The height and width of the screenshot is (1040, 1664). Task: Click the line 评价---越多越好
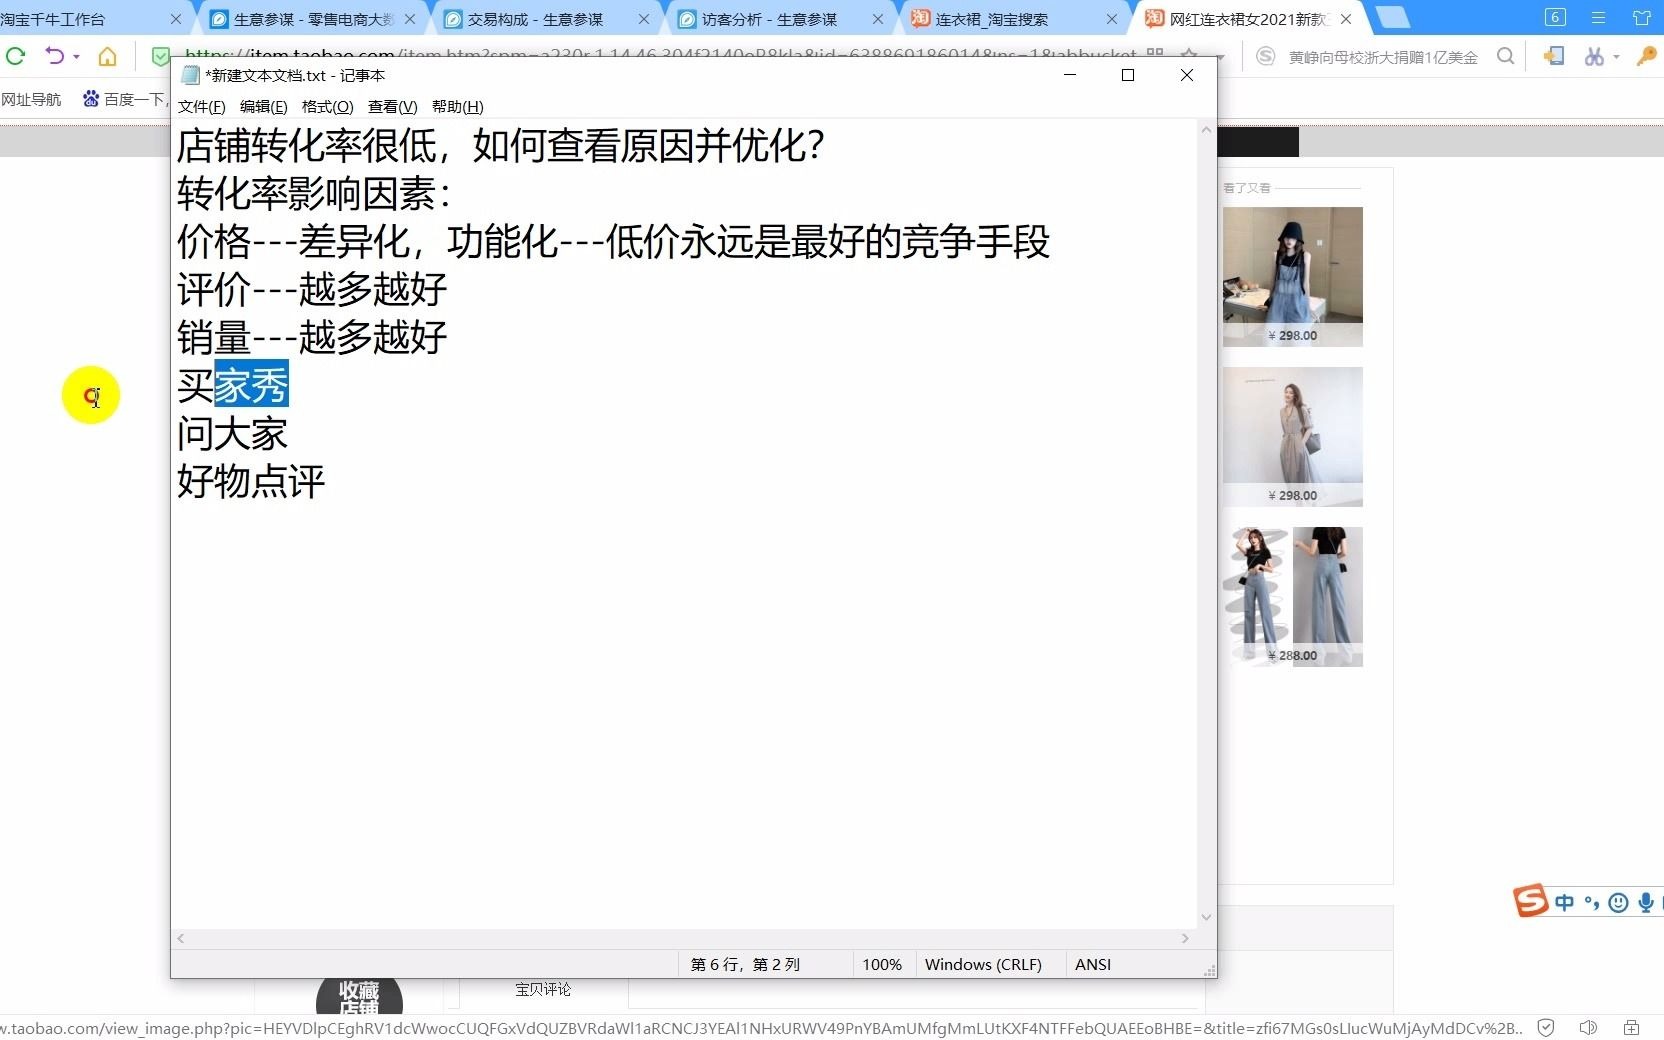coord(312,289)
